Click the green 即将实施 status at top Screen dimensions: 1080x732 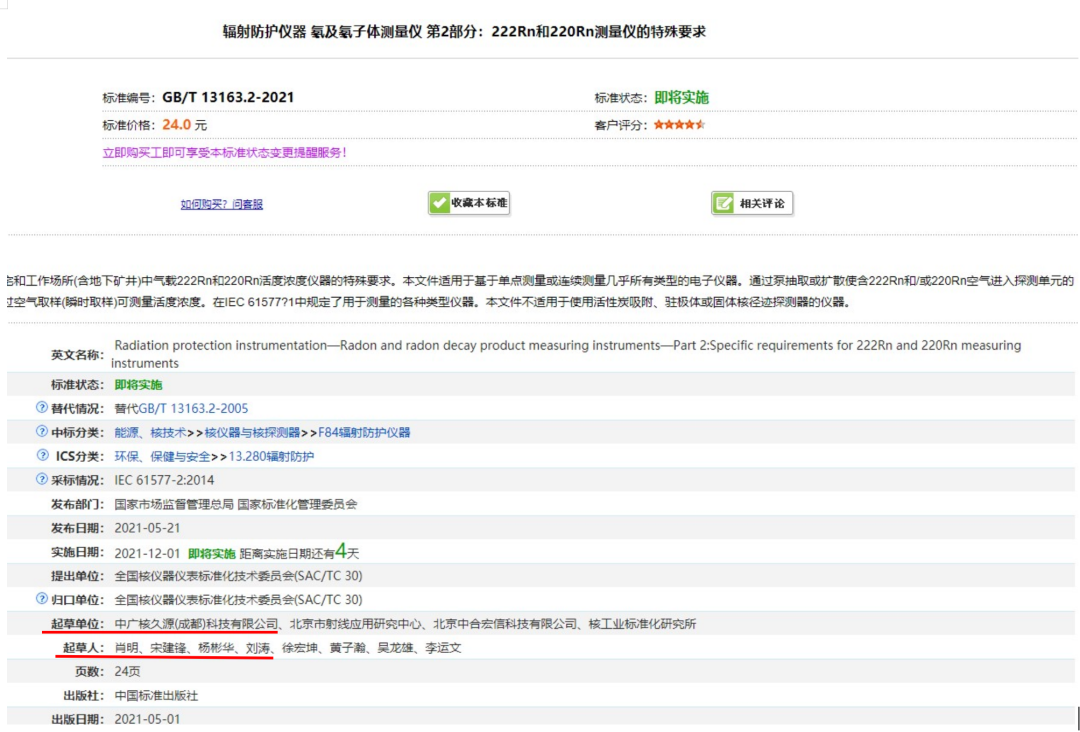click(x=681, y=98)
